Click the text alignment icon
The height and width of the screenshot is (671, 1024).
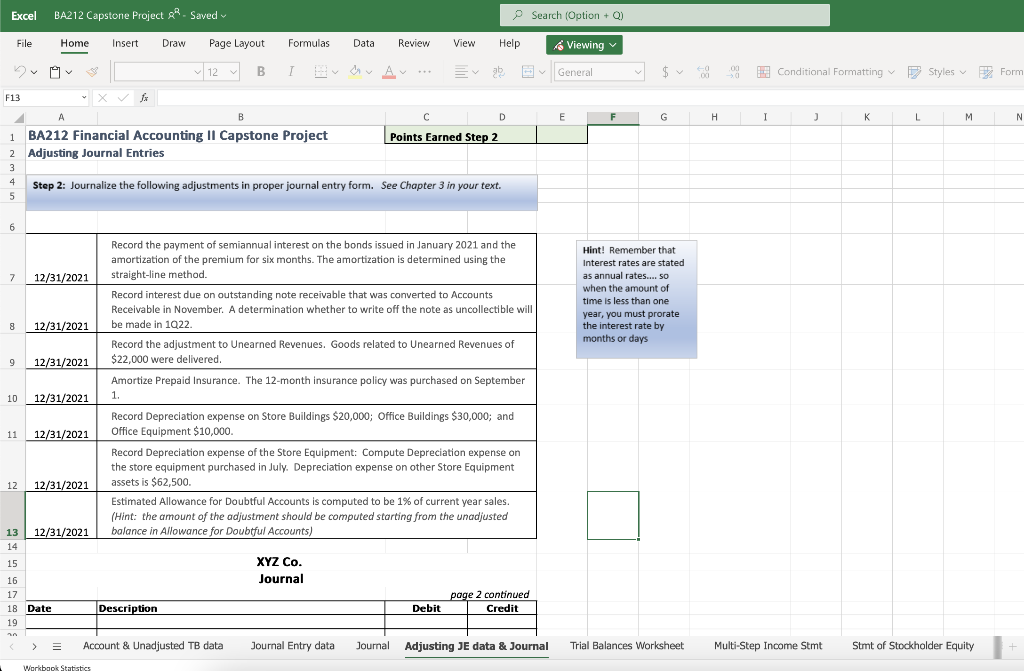[461, 72]
